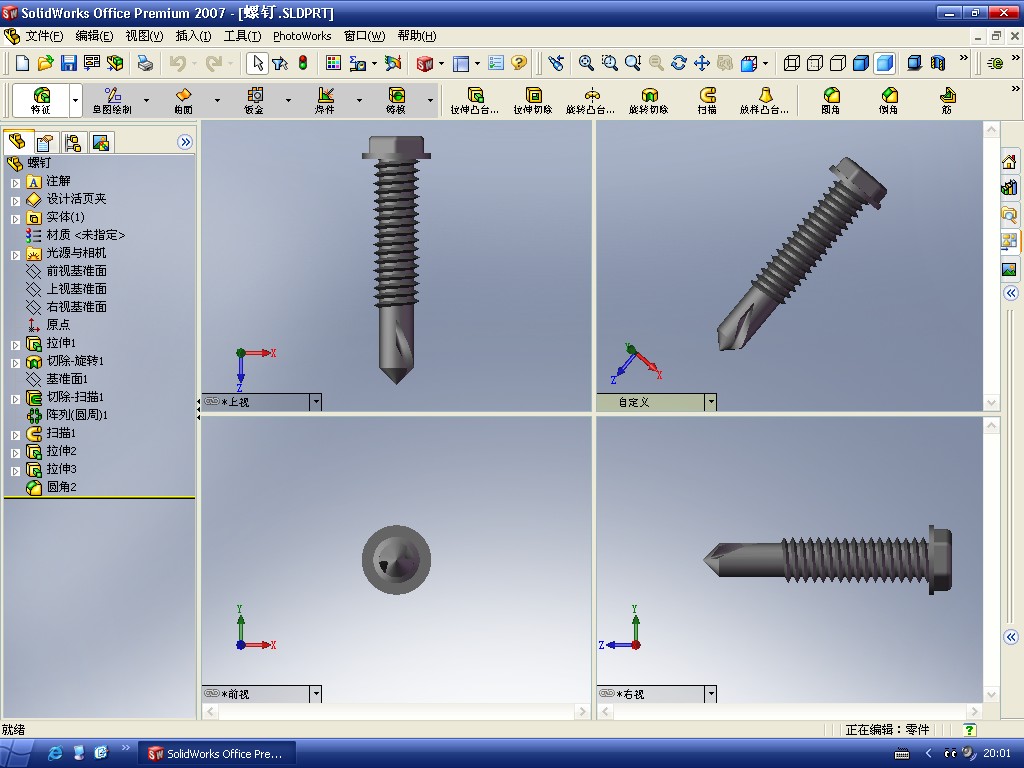
Task: Click the Zoom to Area icon
Action: 609,63
